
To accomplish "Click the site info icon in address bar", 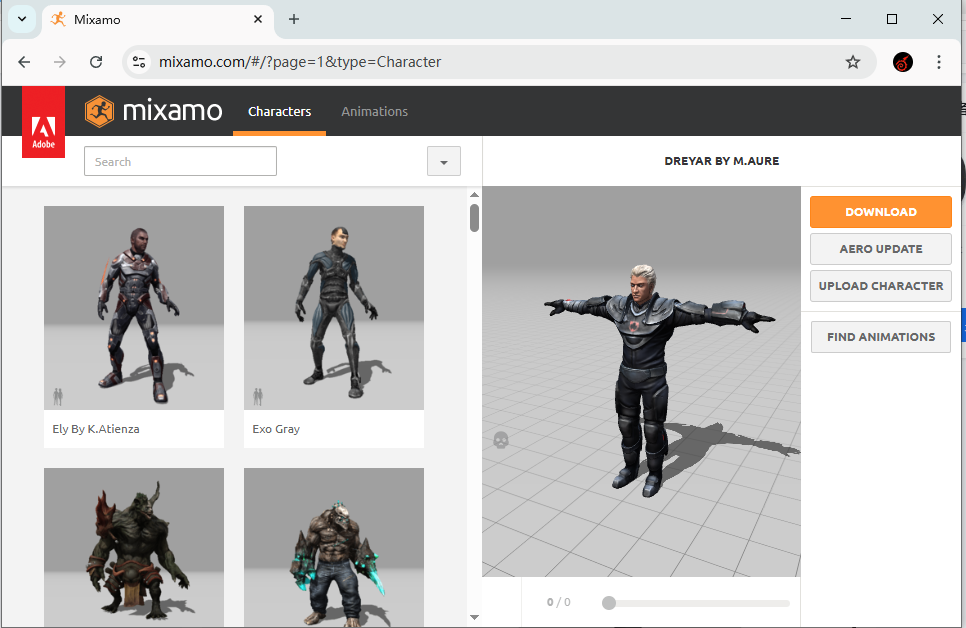I will [139, 62].
